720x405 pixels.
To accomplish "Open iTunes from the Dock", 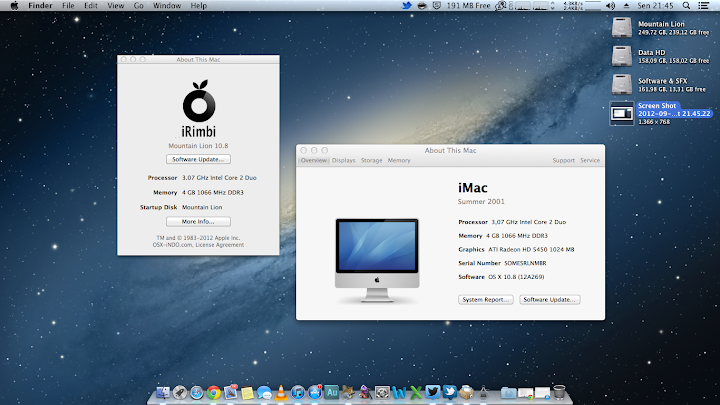I will click(298, 393).
